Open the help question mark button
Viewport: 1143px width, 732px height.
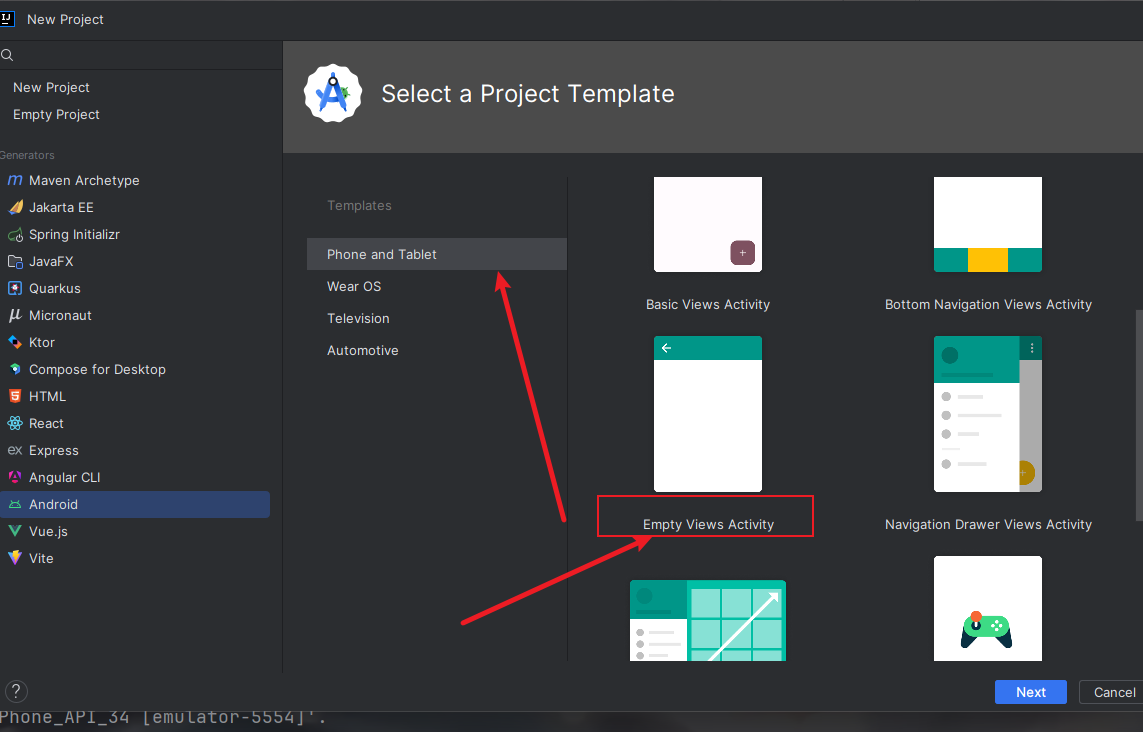pyautogui.click(x=16, y=691)
